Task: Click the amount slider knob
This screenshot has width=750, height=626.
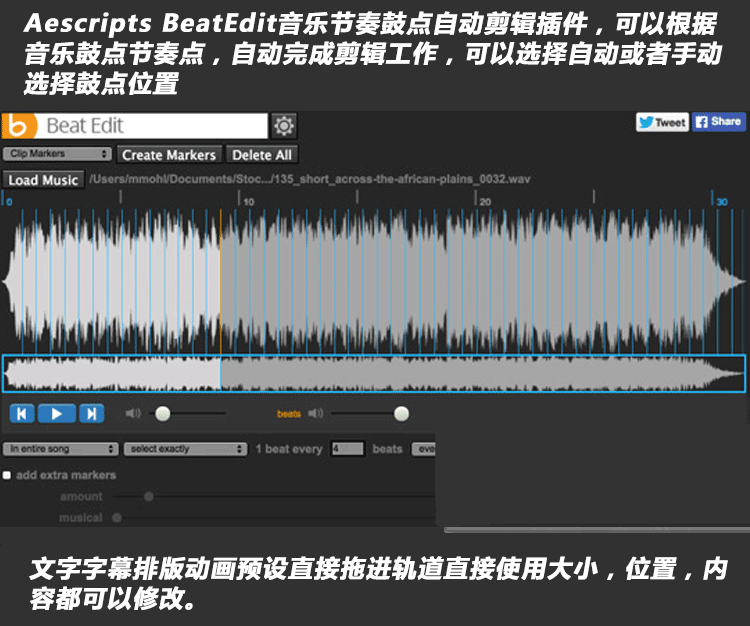Action: pos(149,496)
